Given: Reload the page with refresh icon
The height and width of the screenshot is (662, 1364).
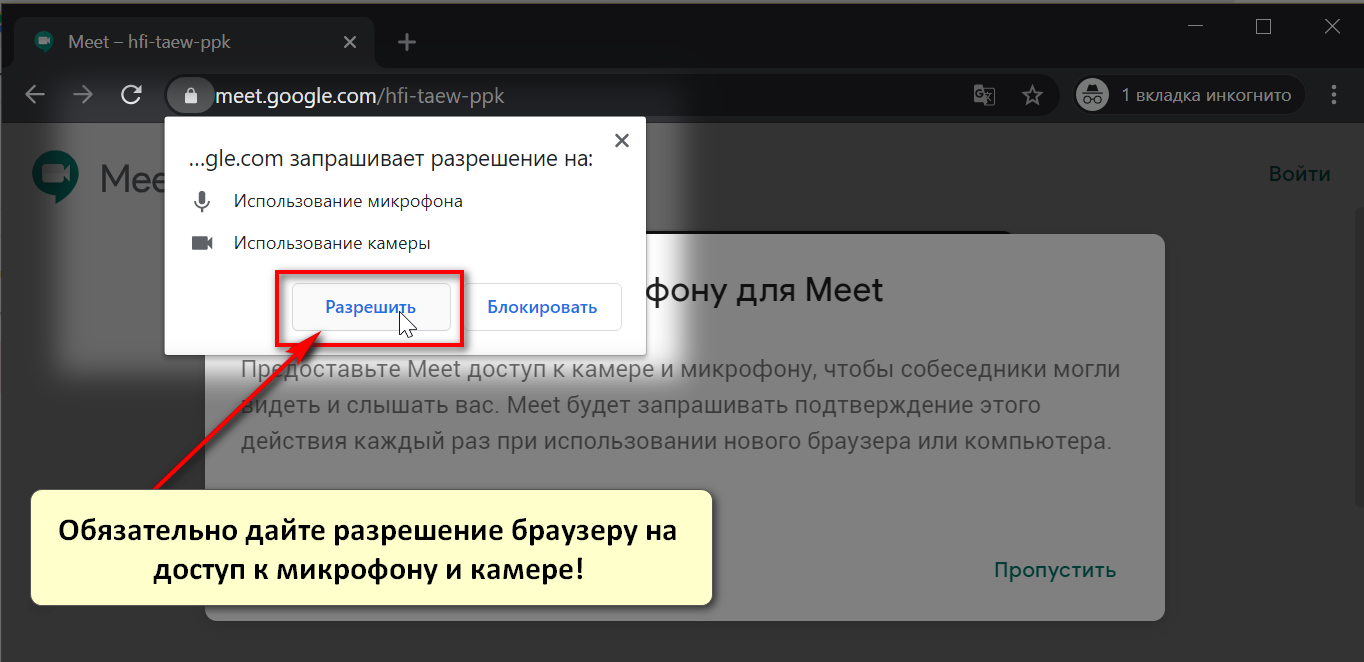Looking at the screenshot, I should 131,95.
